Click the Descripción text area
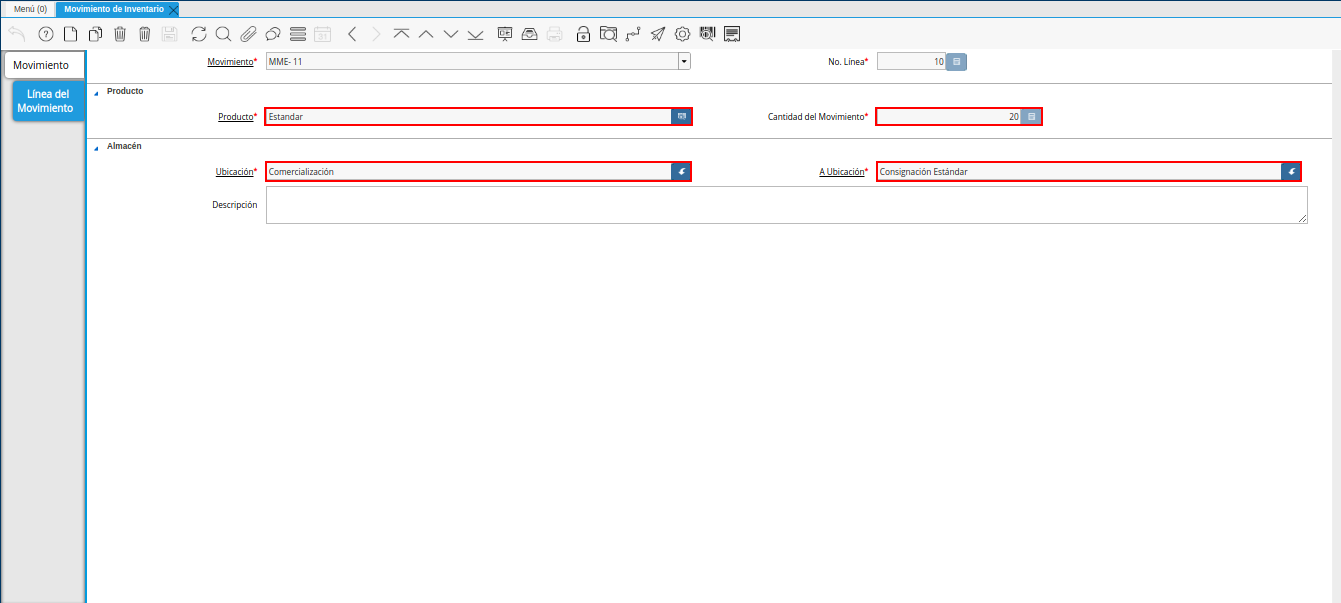Viewport: 1341px width, 603px height. (787, 205)
